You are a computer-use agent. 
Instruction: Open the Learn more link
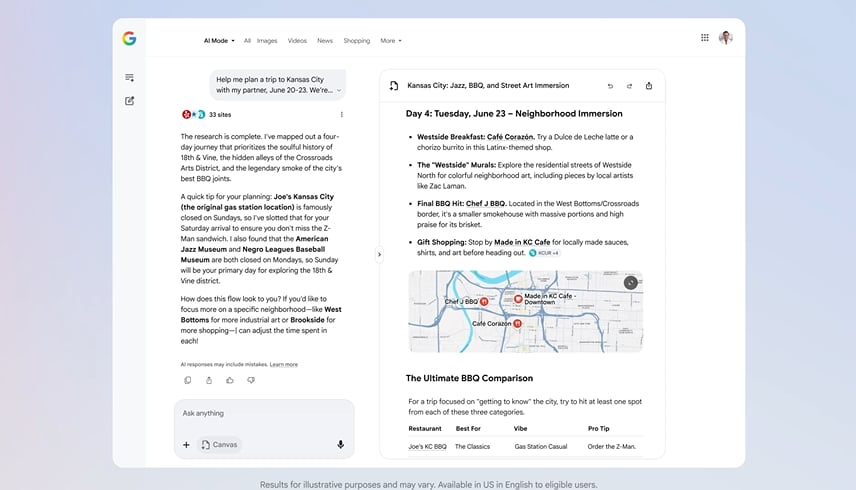coord(284,364)
